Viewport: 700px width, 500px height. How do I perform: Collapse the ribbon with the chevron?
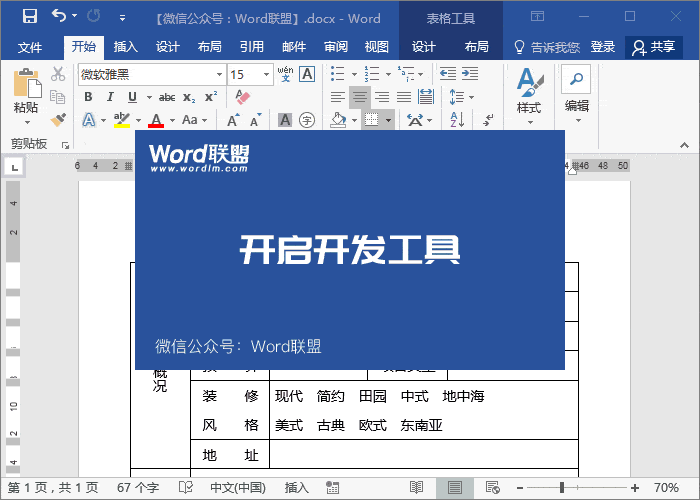point(684,146)
